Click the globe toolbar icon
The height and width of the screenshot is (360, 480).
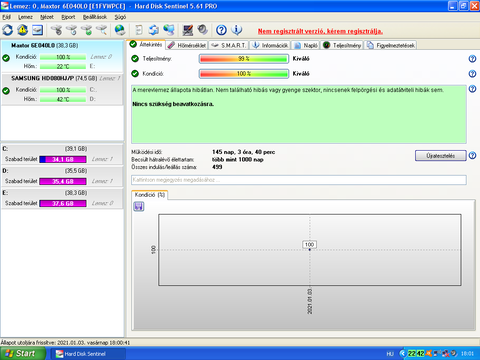[x=120, y=30]
